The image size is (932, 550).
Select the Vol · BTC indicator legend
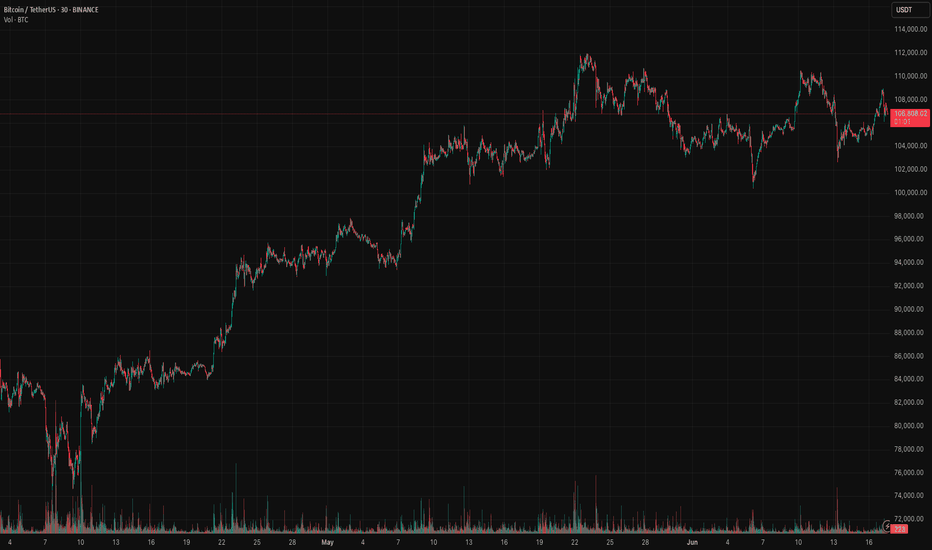[x=16, y=20]
